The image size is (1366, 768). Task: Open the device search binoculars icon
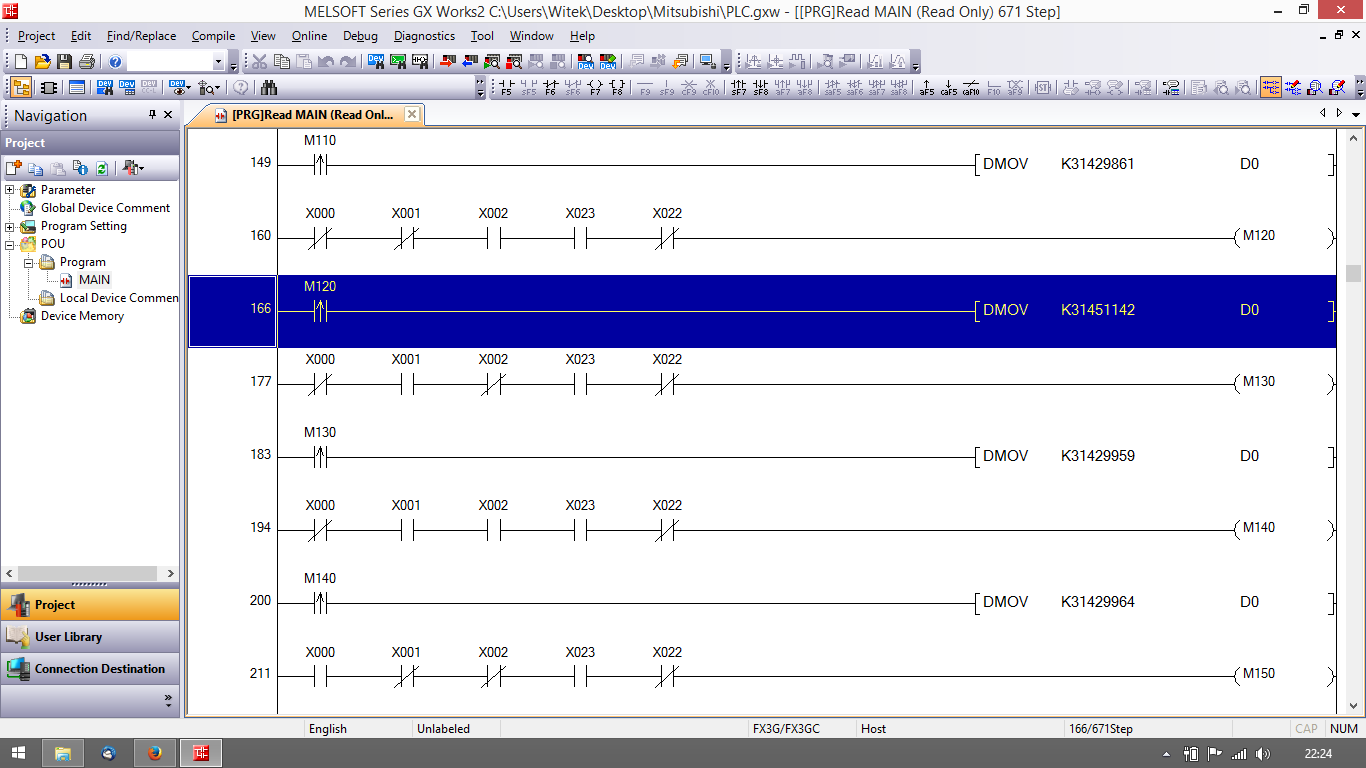pyautogui.click(x=269, y=87)
